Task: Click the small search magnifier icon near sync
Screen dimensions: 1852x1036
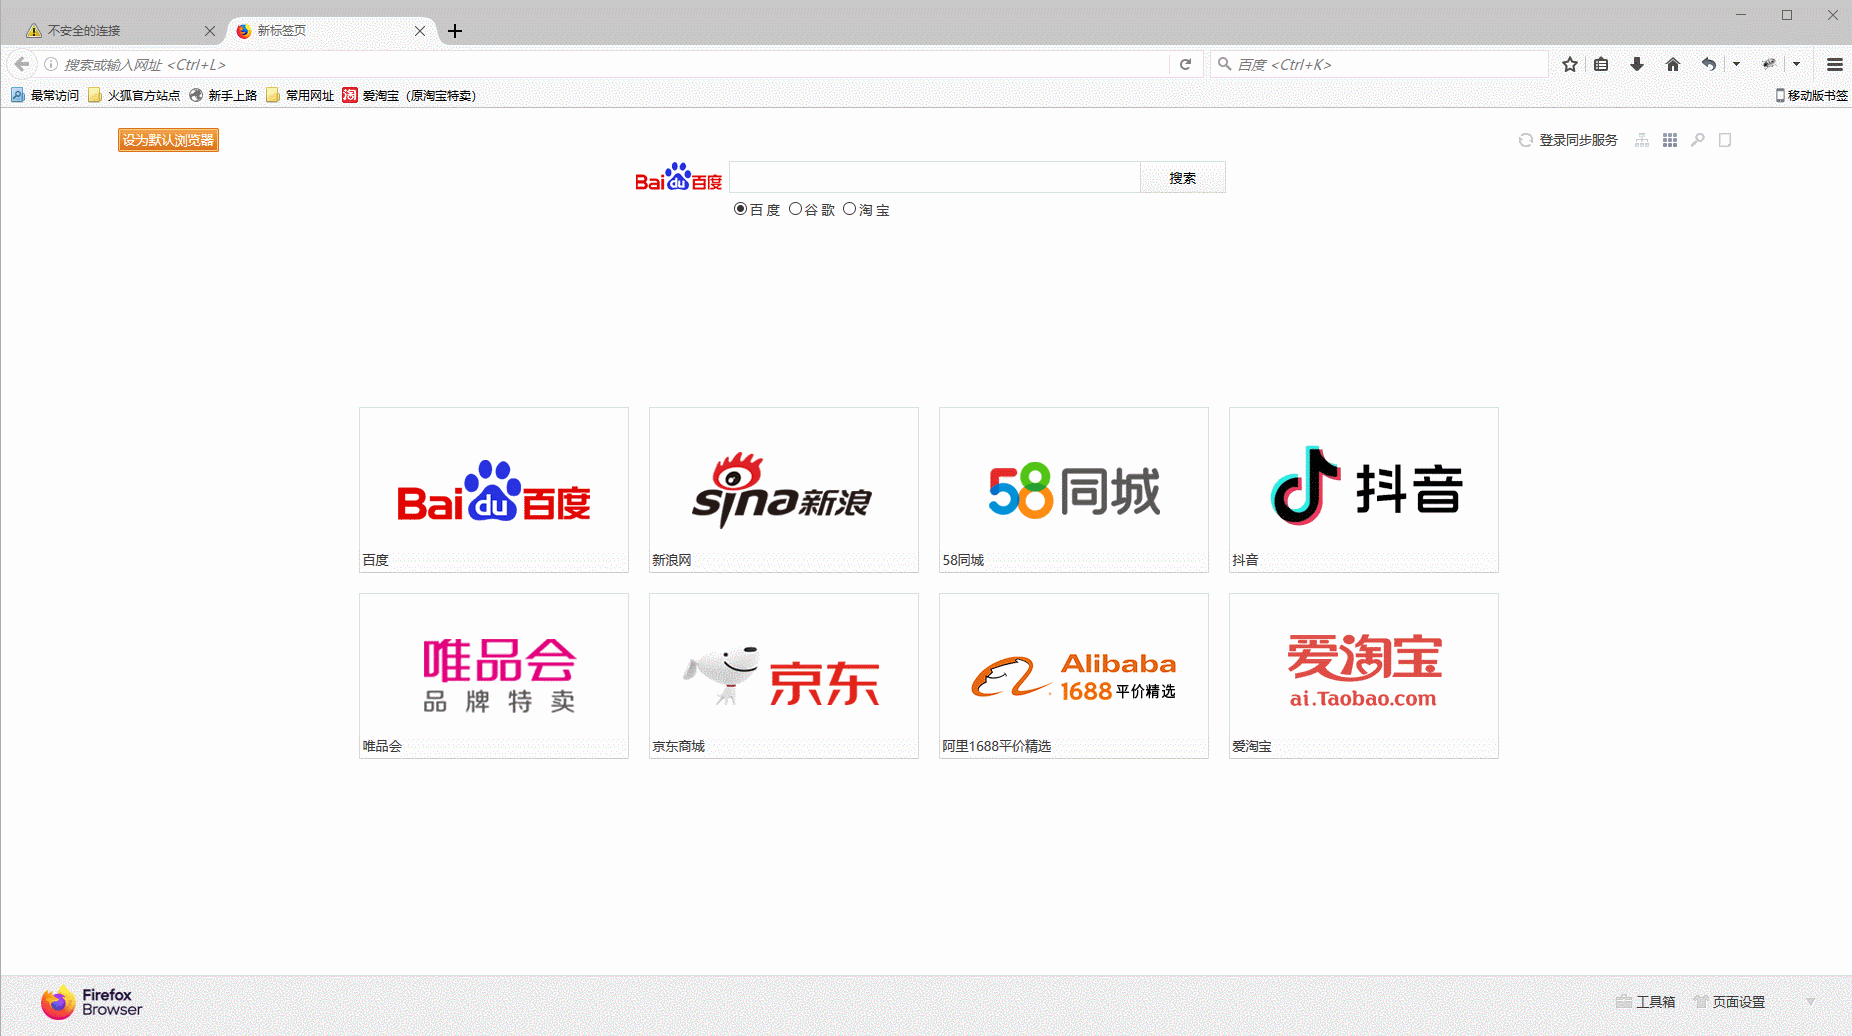Action: [1698, 140]
